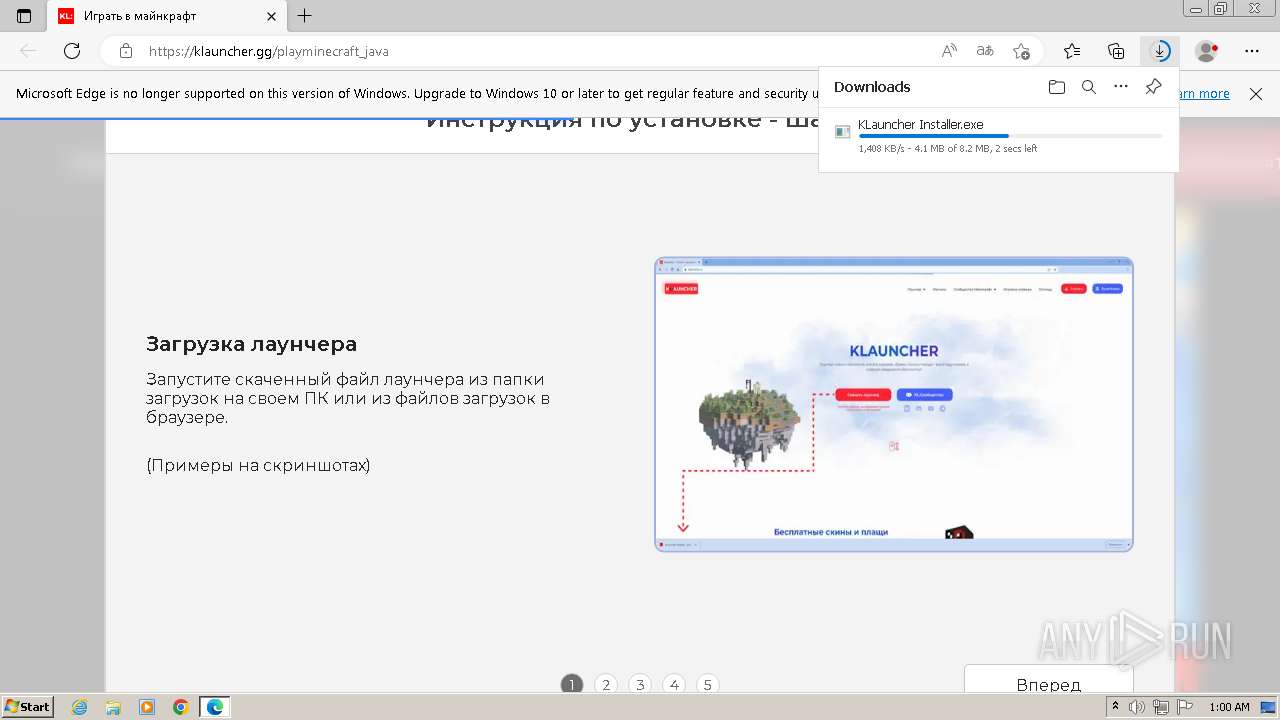
Task: Go to instruction step 1
Action: [x=572, y=685]
